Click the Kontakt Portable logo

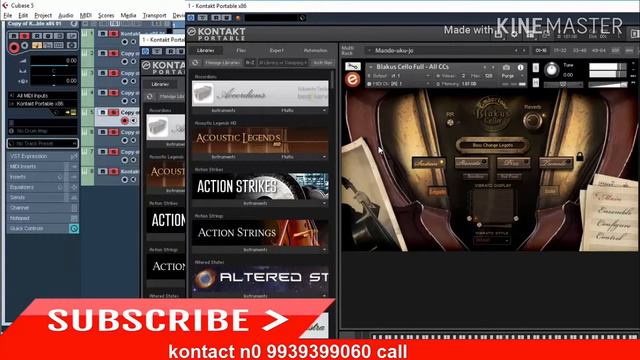click(x=217, y=33)
